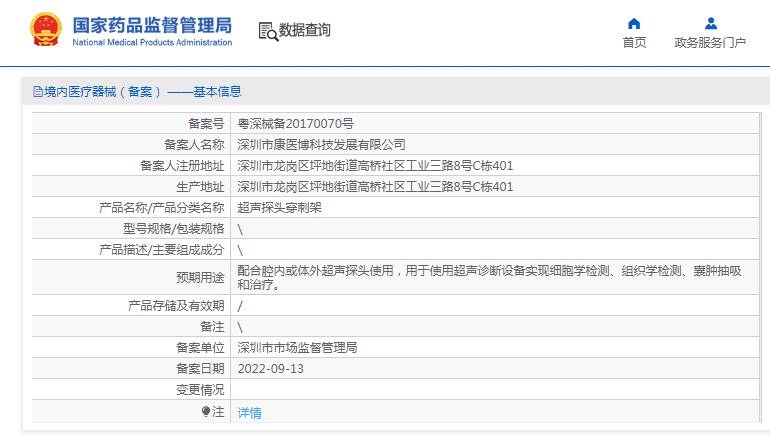Click the 产品存储及有效期 label
Screen dimensions: 770x435
click(x=176, y=306)
